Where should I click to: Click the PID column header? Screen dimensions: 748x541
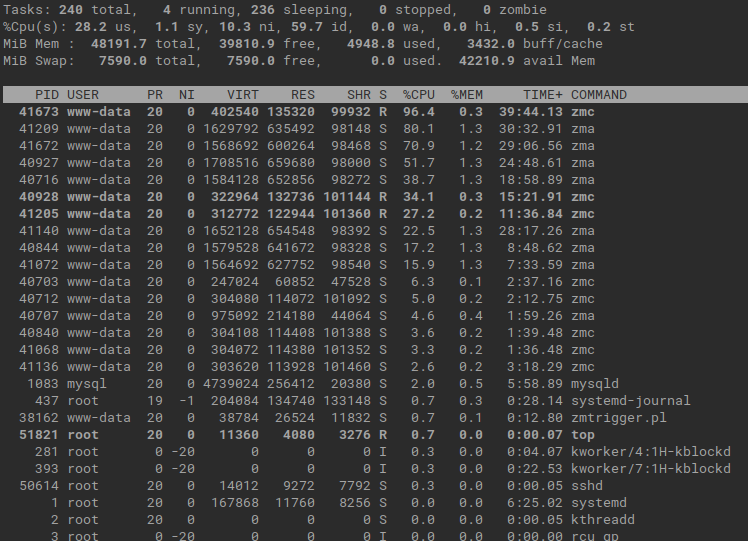point(47,94)
